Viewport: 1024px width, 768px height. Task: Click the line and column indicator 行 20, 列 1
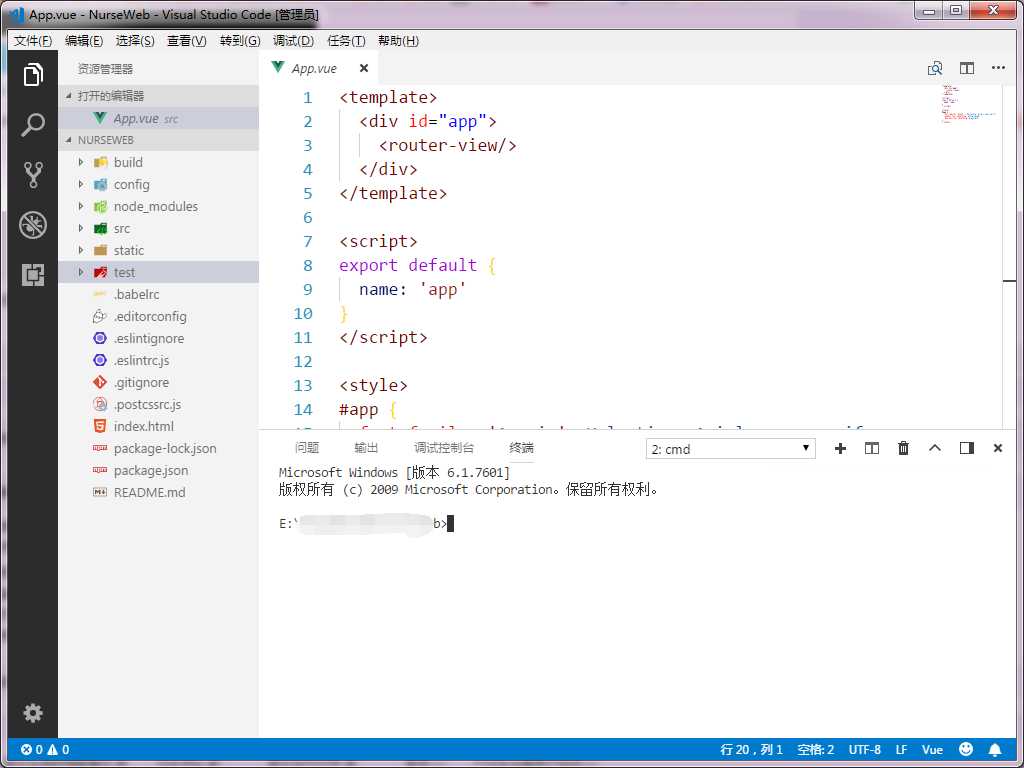pyautogui.click(x=752, y=750)
